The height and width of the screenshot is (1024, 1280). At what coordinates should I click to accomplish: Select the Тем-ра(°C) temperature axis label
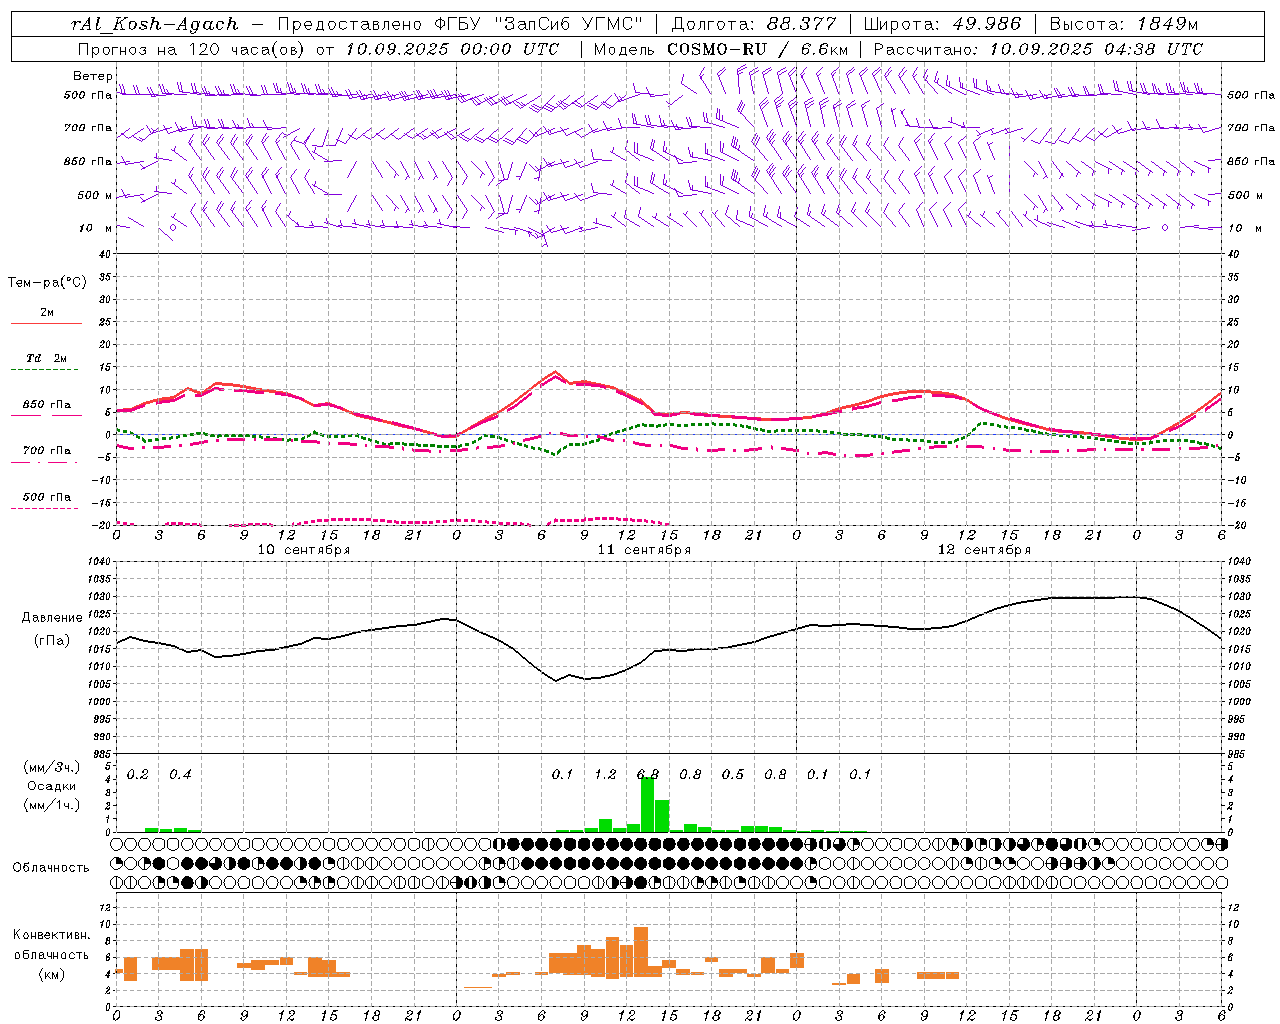[x=47, y=283]
